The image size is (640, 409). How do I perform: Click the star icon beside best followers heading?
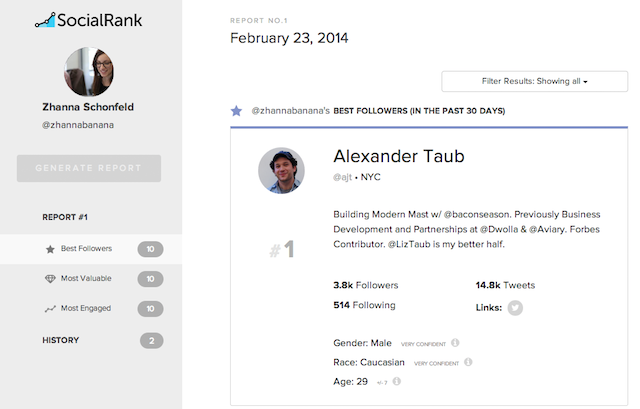click(x=236, y=111)
